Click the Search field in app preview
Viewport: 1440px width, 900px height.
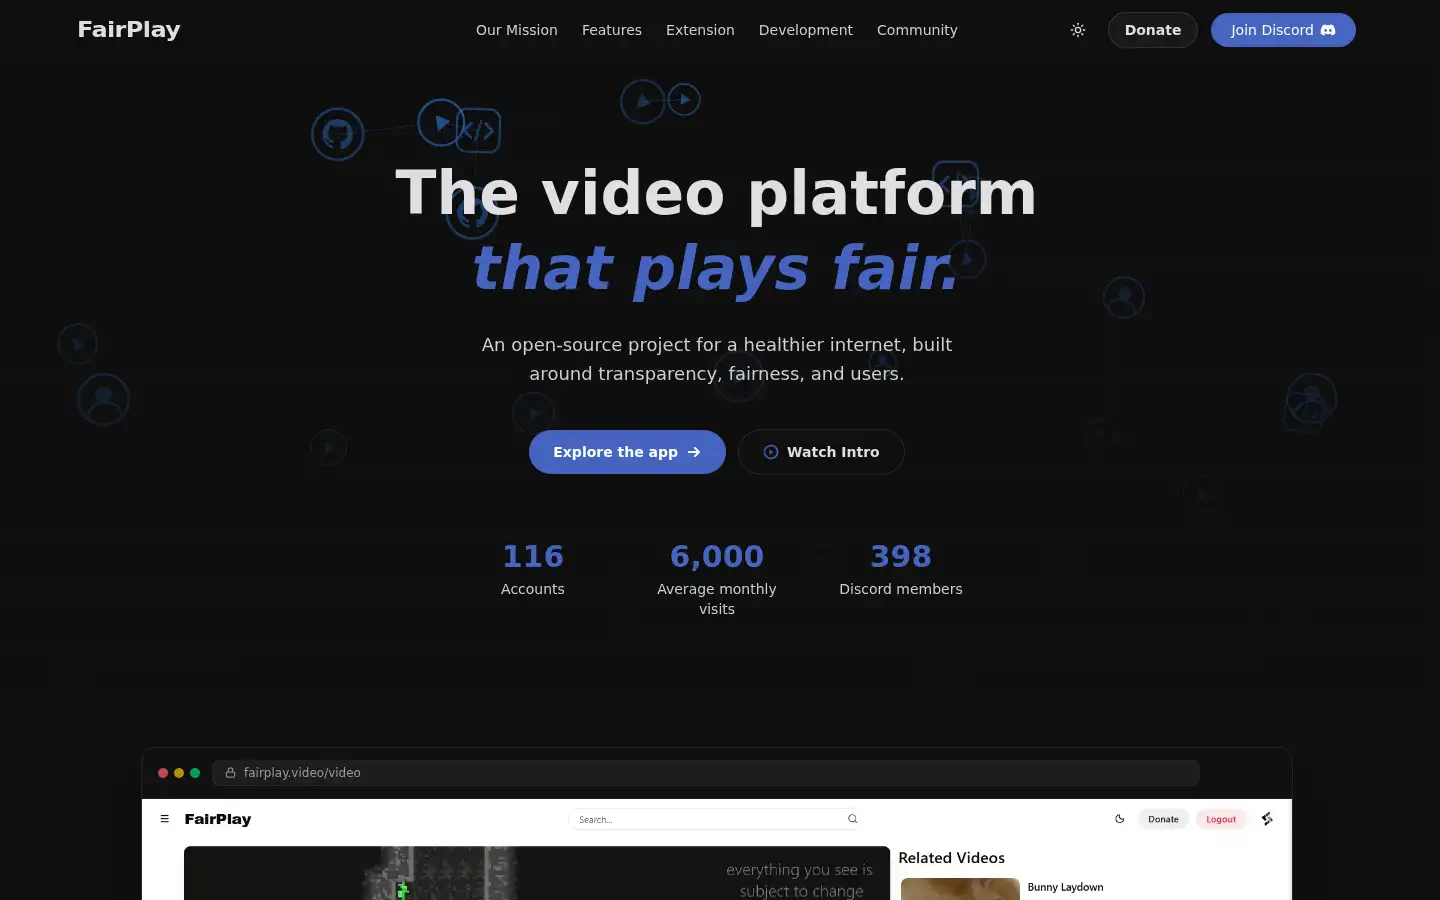click(715, 819)
